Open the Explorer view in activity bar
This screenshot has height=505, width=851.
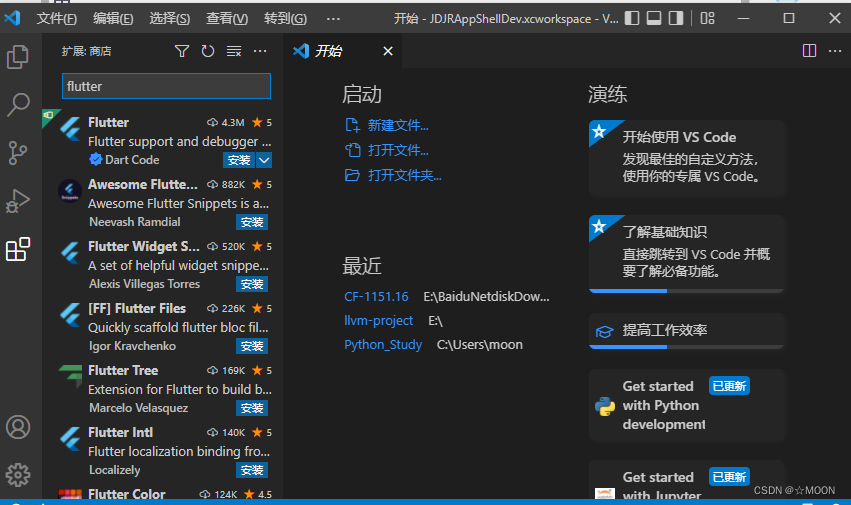click(18, 57)
